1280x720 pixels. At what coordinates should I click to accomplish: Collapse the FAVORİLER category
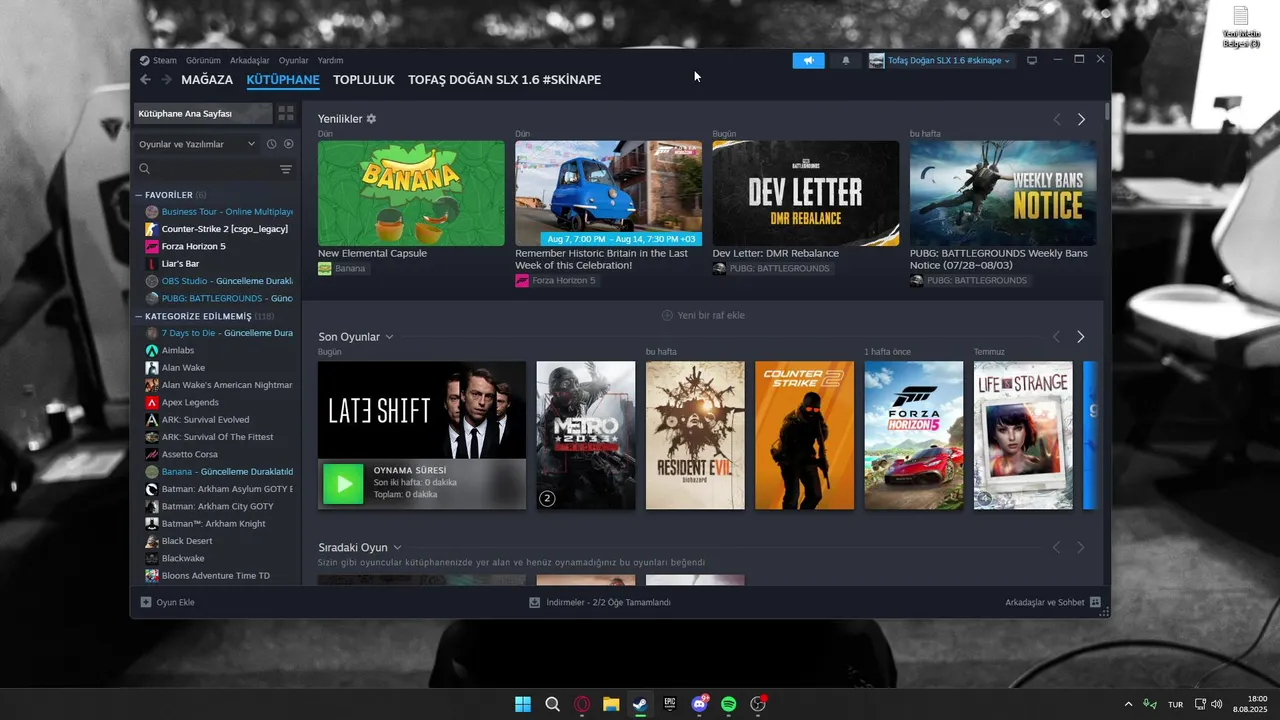139,195
